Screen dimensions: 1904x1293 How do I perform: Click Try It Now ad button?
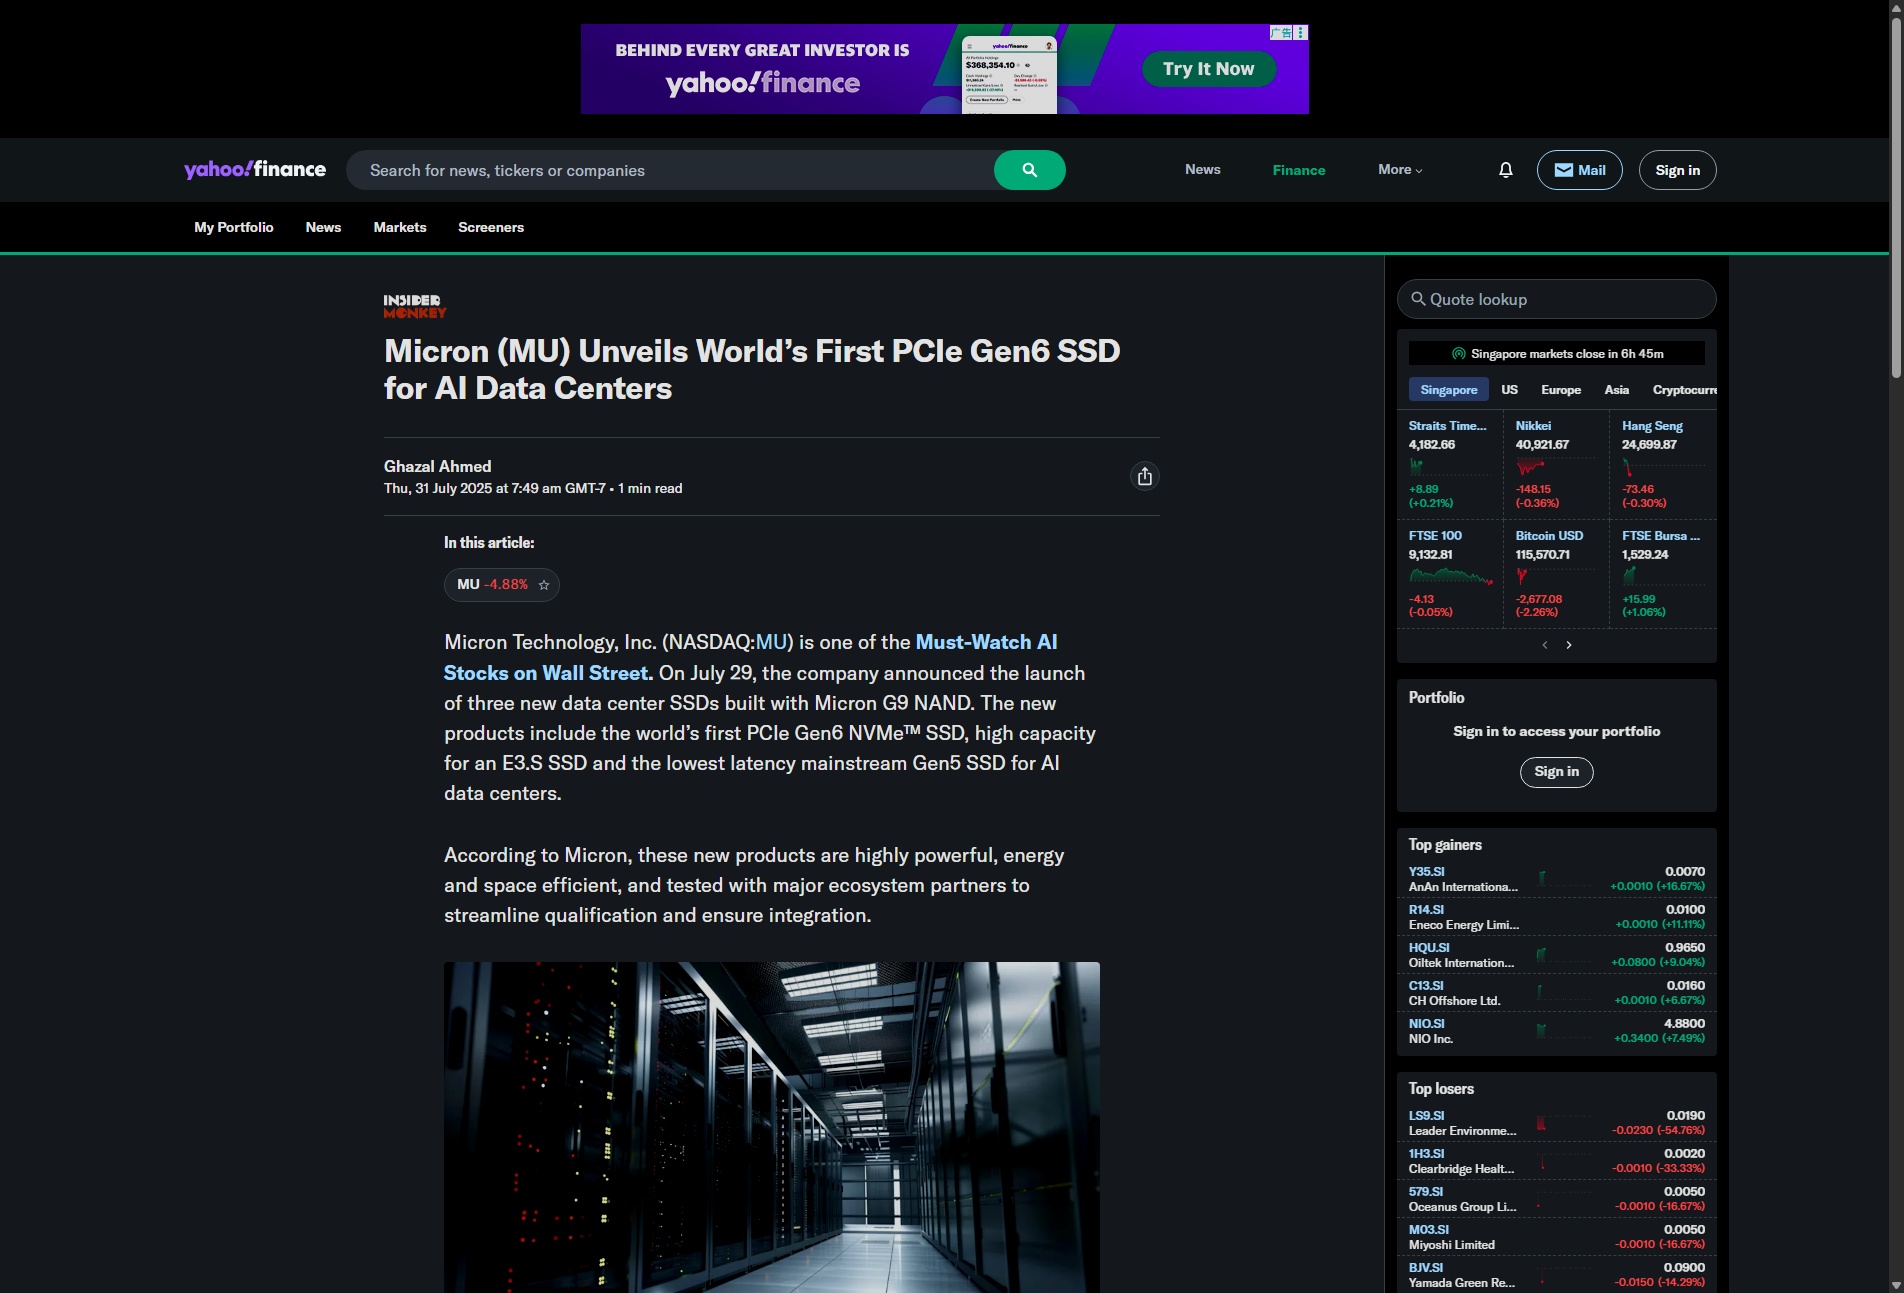pos(1208,69)
